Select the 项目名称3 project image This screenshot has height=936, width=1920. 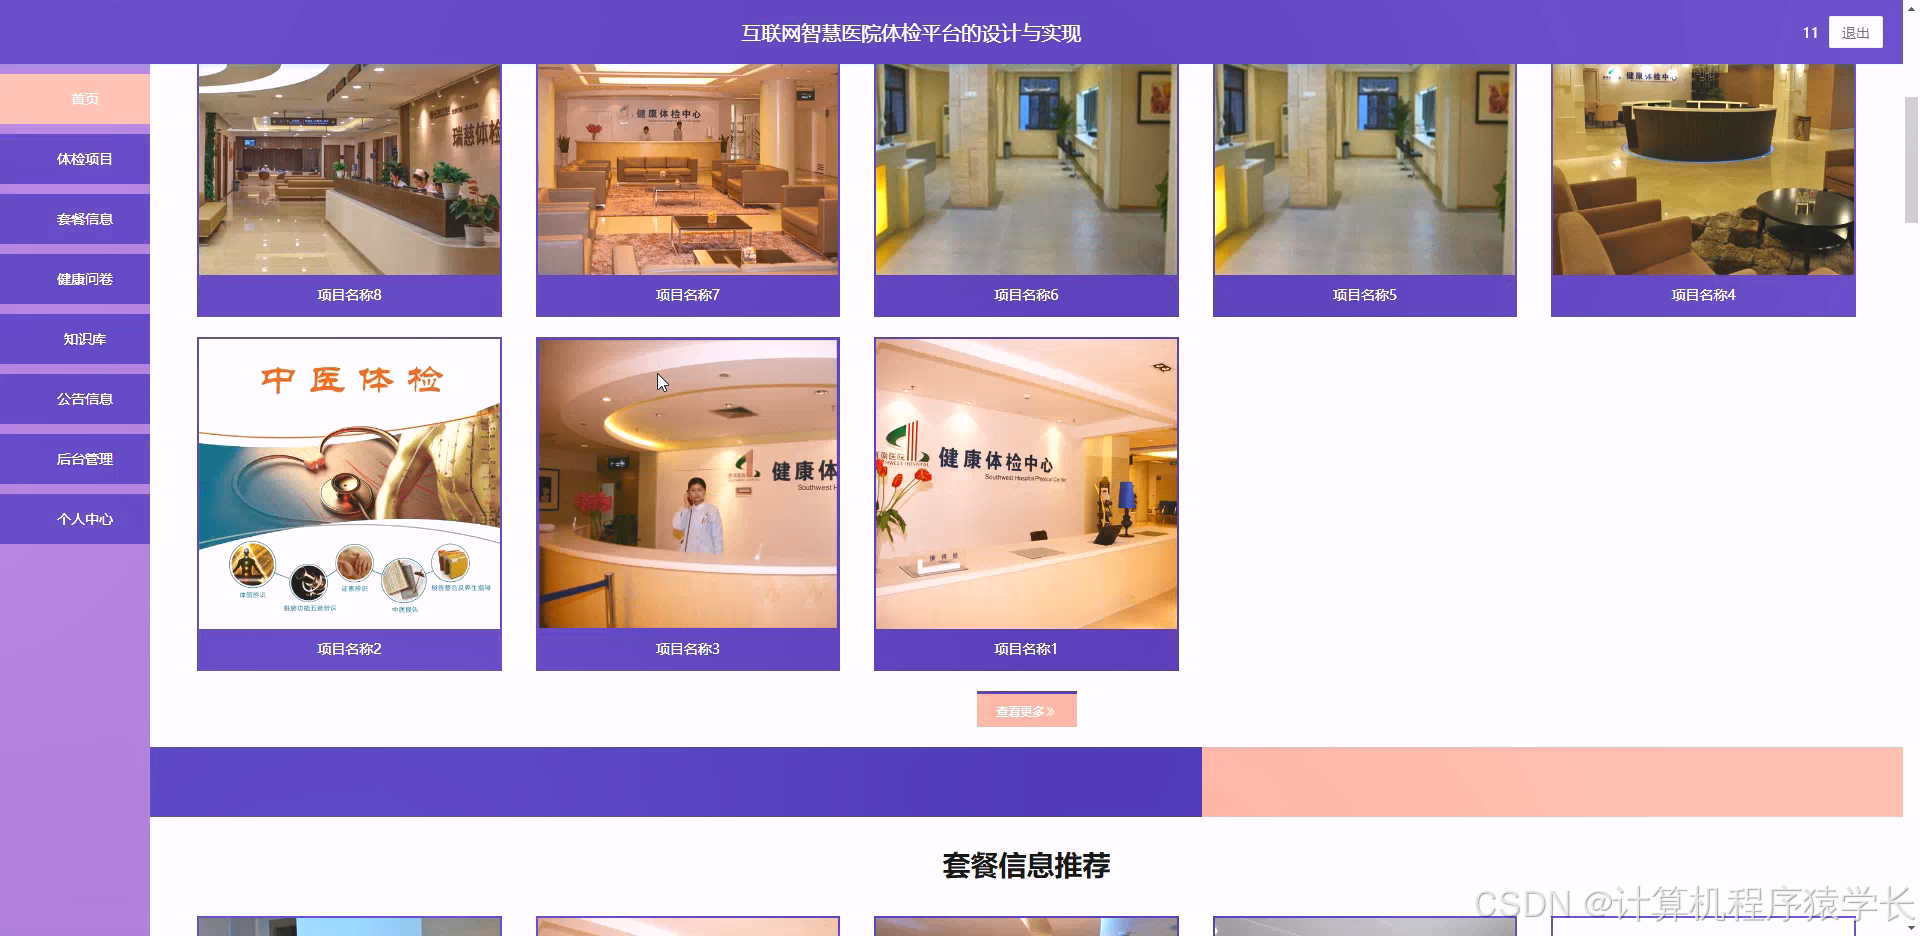(x=687, y=485)
